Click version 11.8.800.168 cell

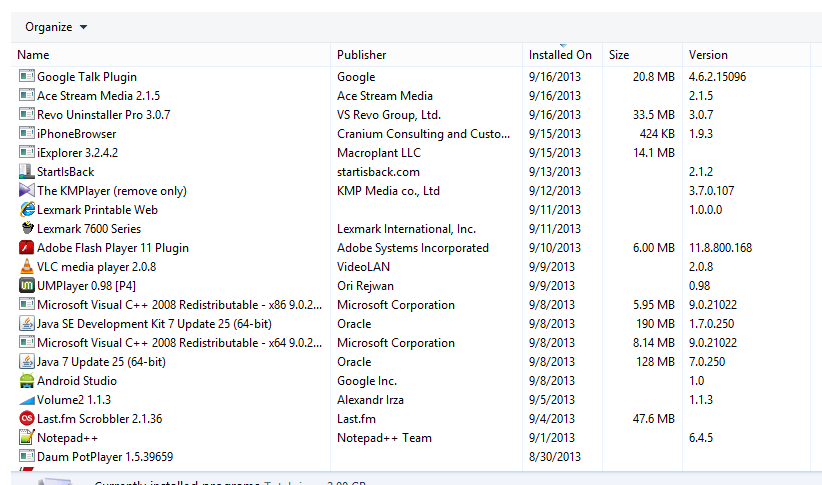coord(720,247)
